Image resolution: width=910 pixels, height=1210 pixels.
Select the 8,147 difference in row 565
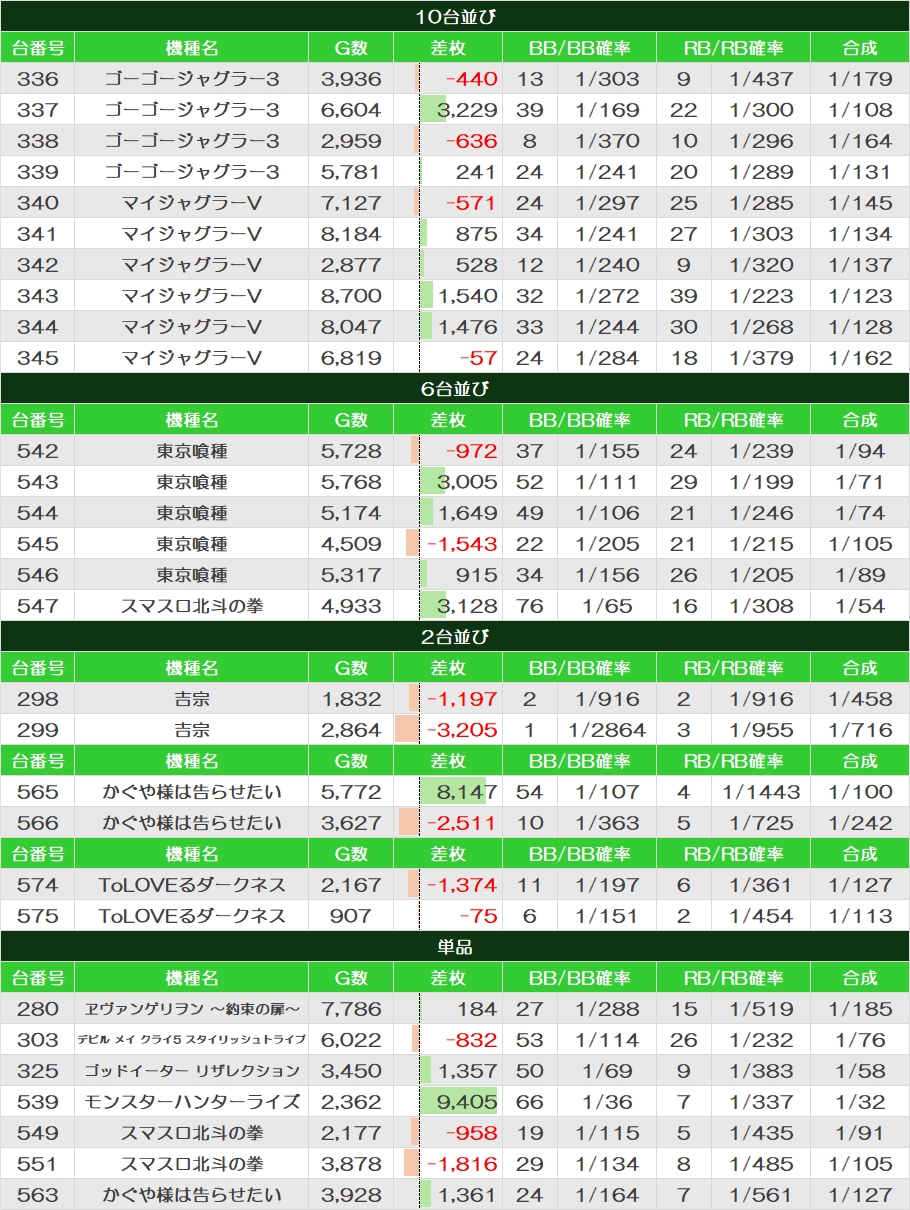click(x=467, y=792)
